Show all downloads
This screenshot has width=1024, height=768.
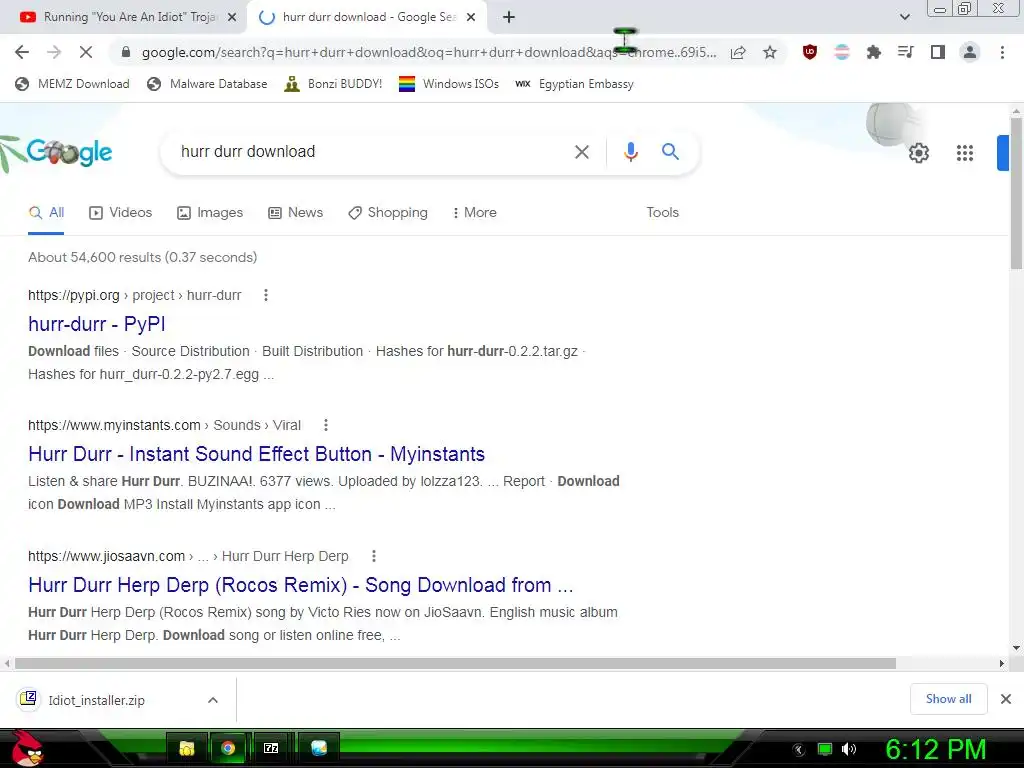(948, 699)
